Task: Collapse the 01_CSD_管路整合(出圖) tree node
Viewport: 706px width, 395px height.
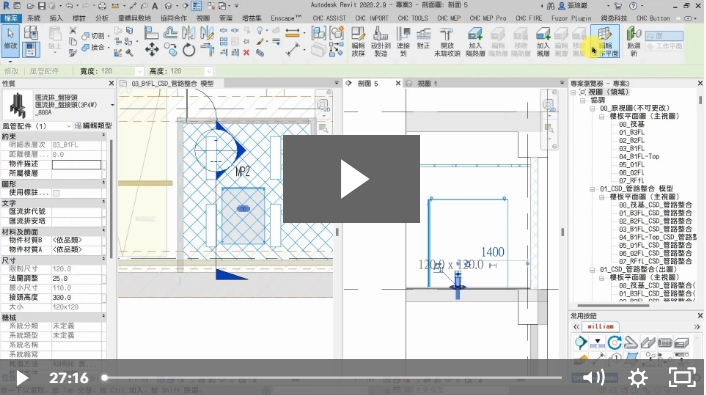Action: [x=593, y=269]
